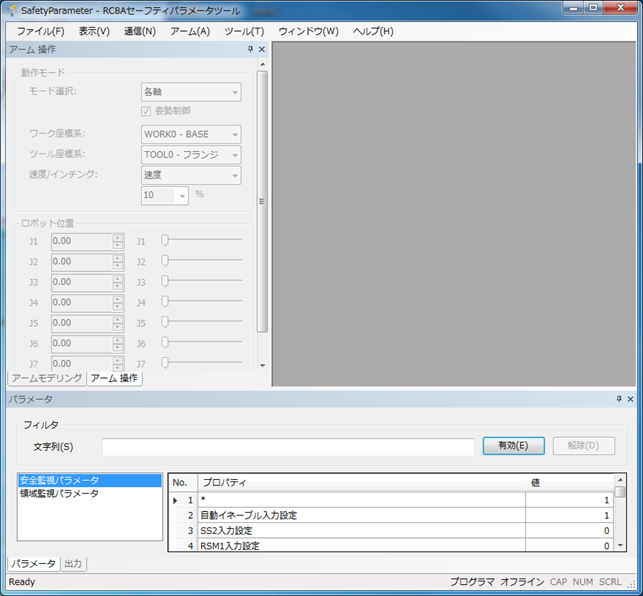Switch to the アームモデリング tab

(x=47, y=379)
